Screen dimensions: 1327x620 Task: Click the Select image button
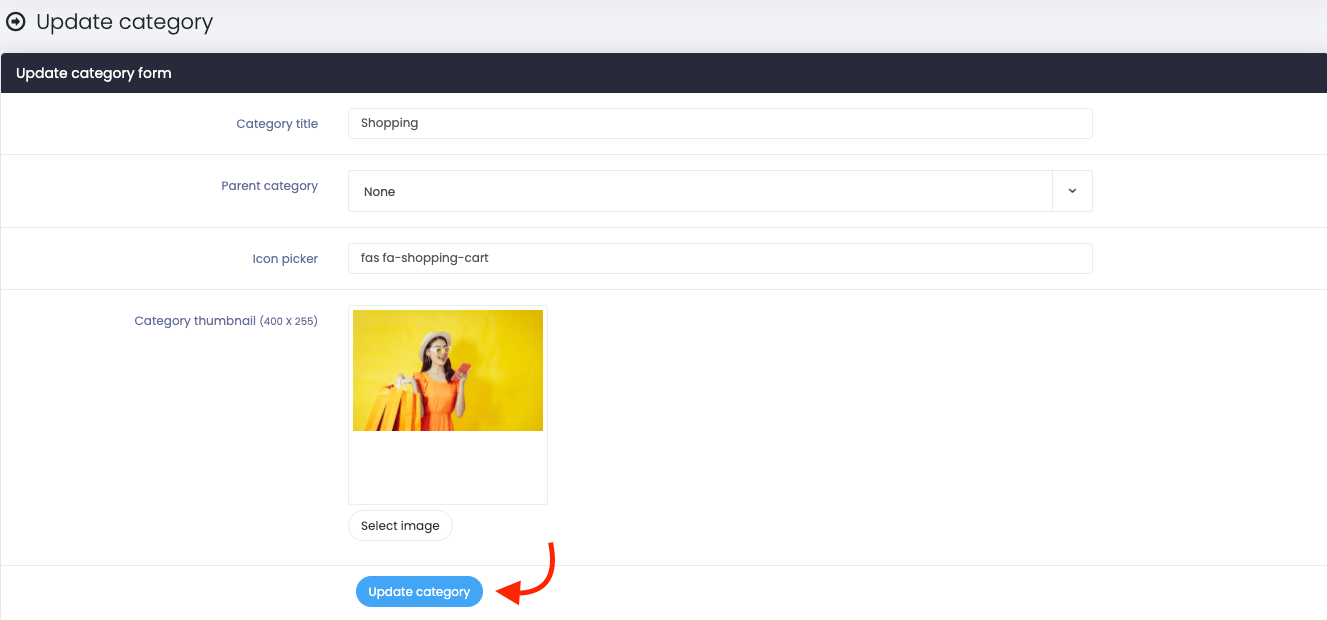pyautogui.click(x=400, y=526)
